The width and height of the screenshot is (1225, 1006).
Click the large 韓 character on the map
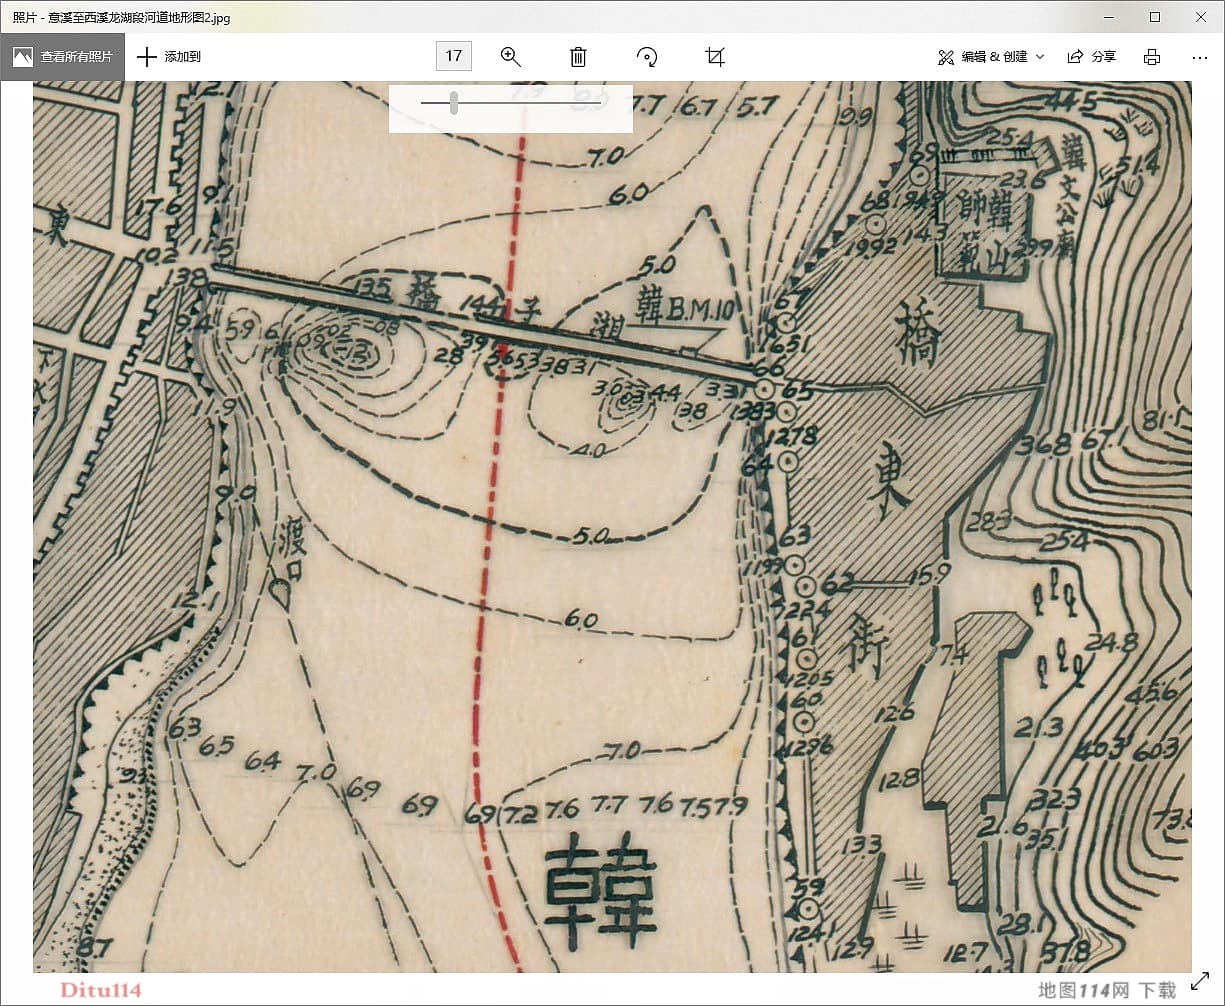click(599, 890)
